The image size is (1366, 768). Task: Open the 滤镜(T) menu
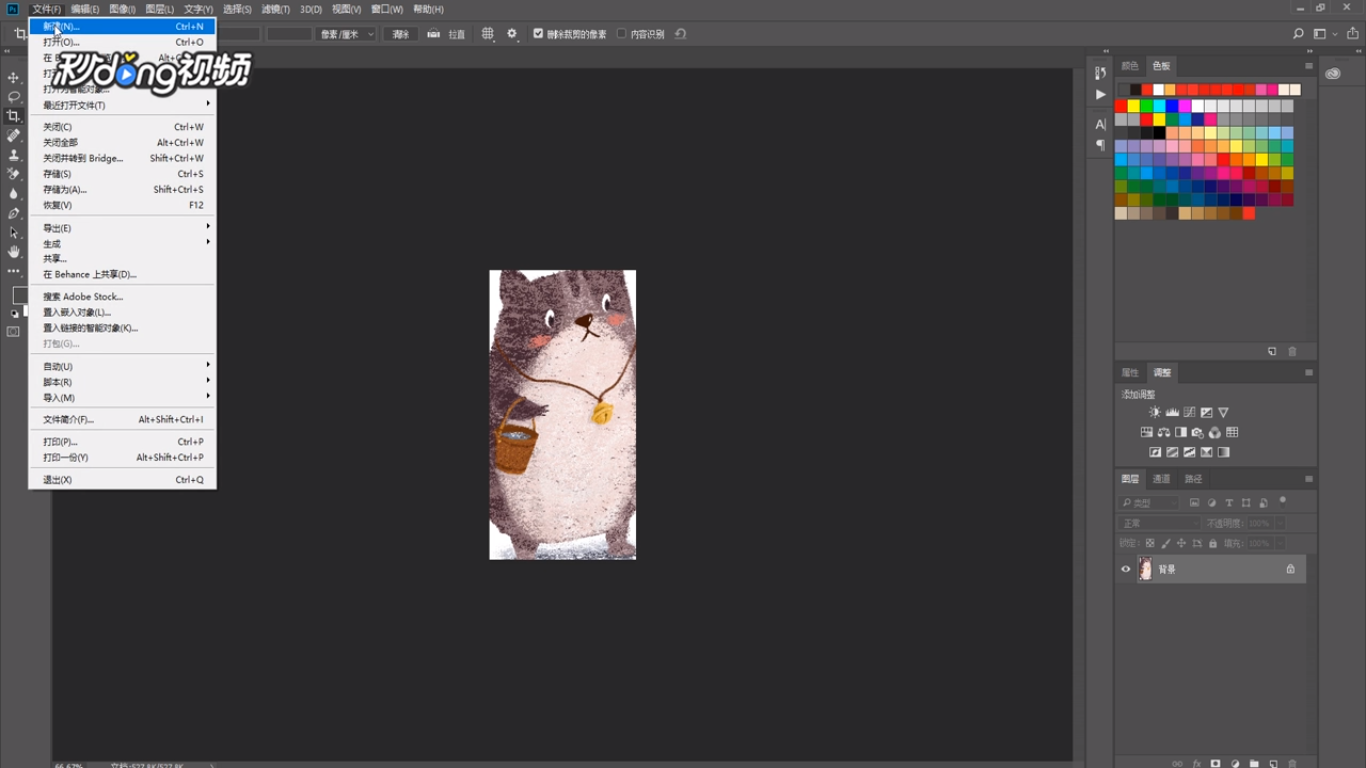275,9
